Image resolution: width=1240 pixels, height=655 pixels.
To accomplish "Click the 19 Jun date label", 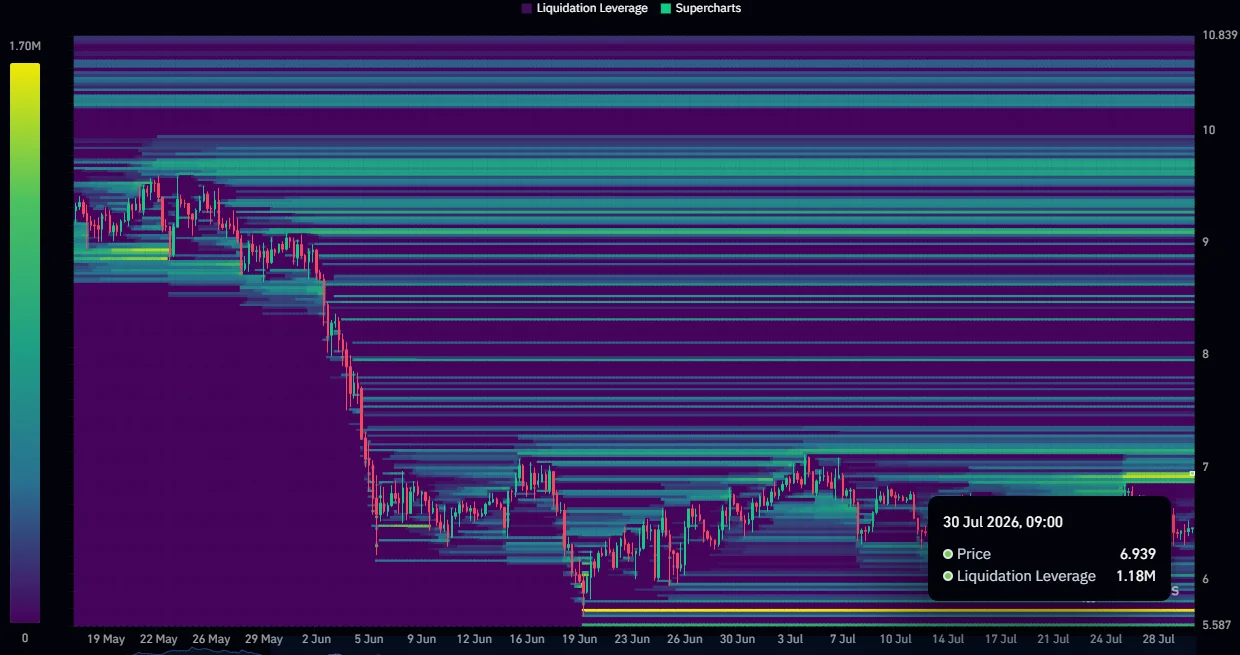I will point(580,638).
